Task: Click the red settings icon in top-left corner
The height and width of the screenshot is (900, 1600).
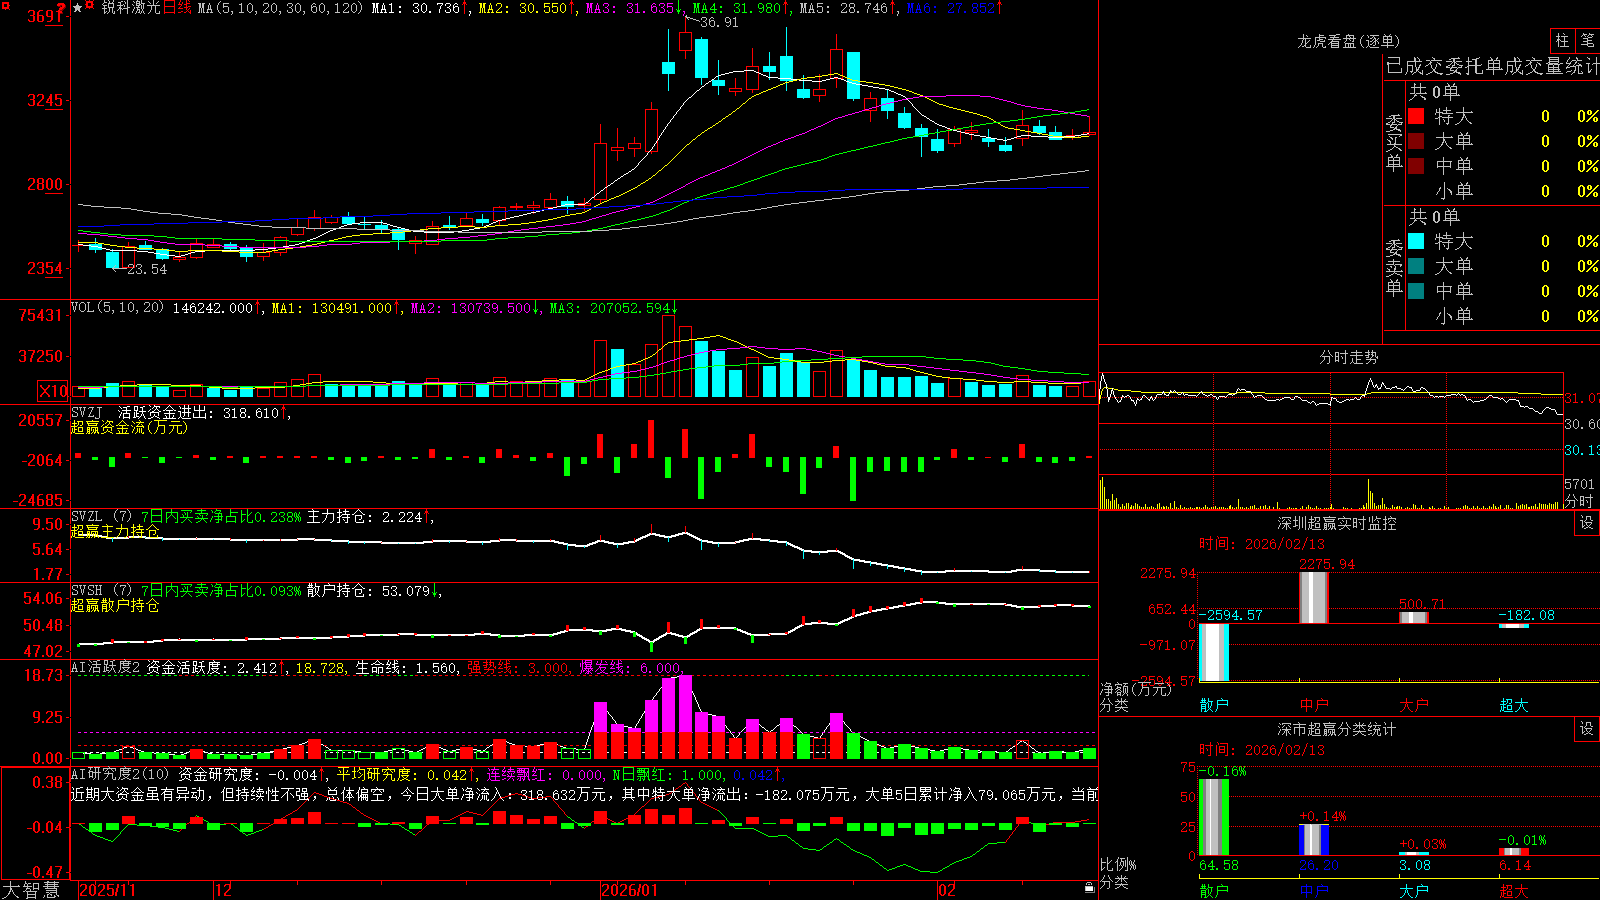Action: [6, 6]
